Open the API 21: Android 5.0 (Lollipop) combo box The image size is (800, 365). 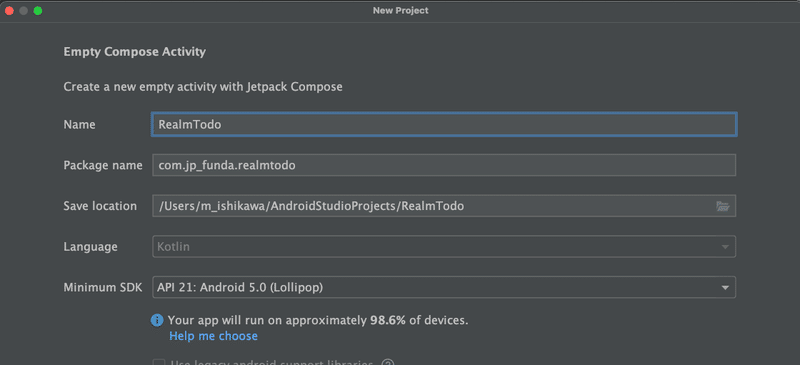click(x=444, y=287)
